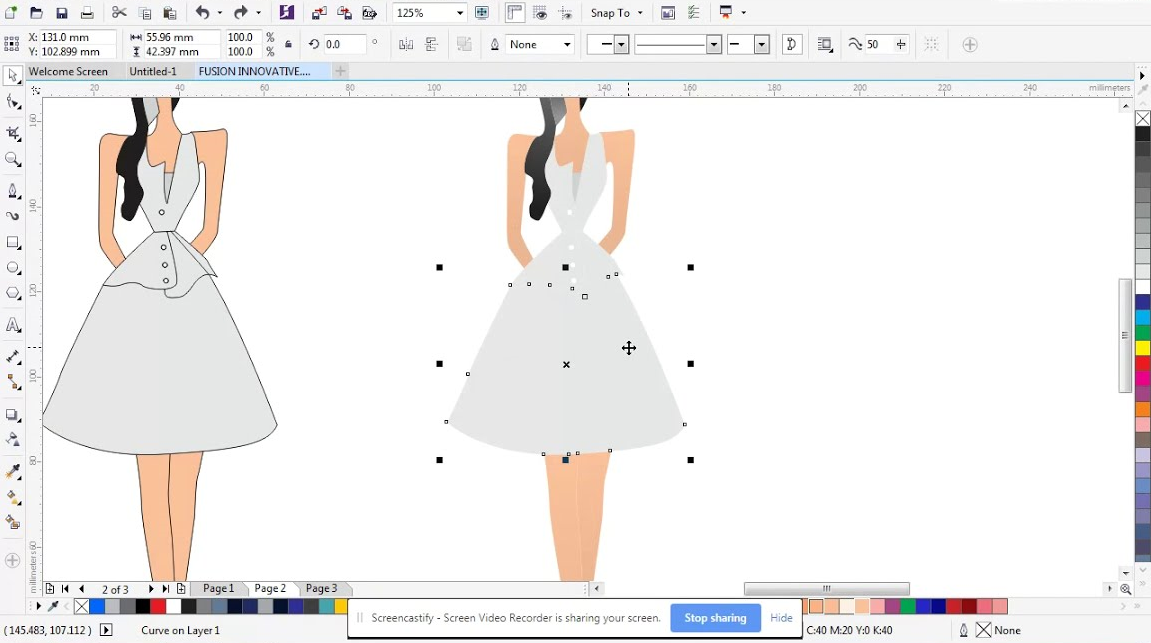Click the Hide link in Screencastify bar
Screen dimensions: 1151x643
click(781, 618)
